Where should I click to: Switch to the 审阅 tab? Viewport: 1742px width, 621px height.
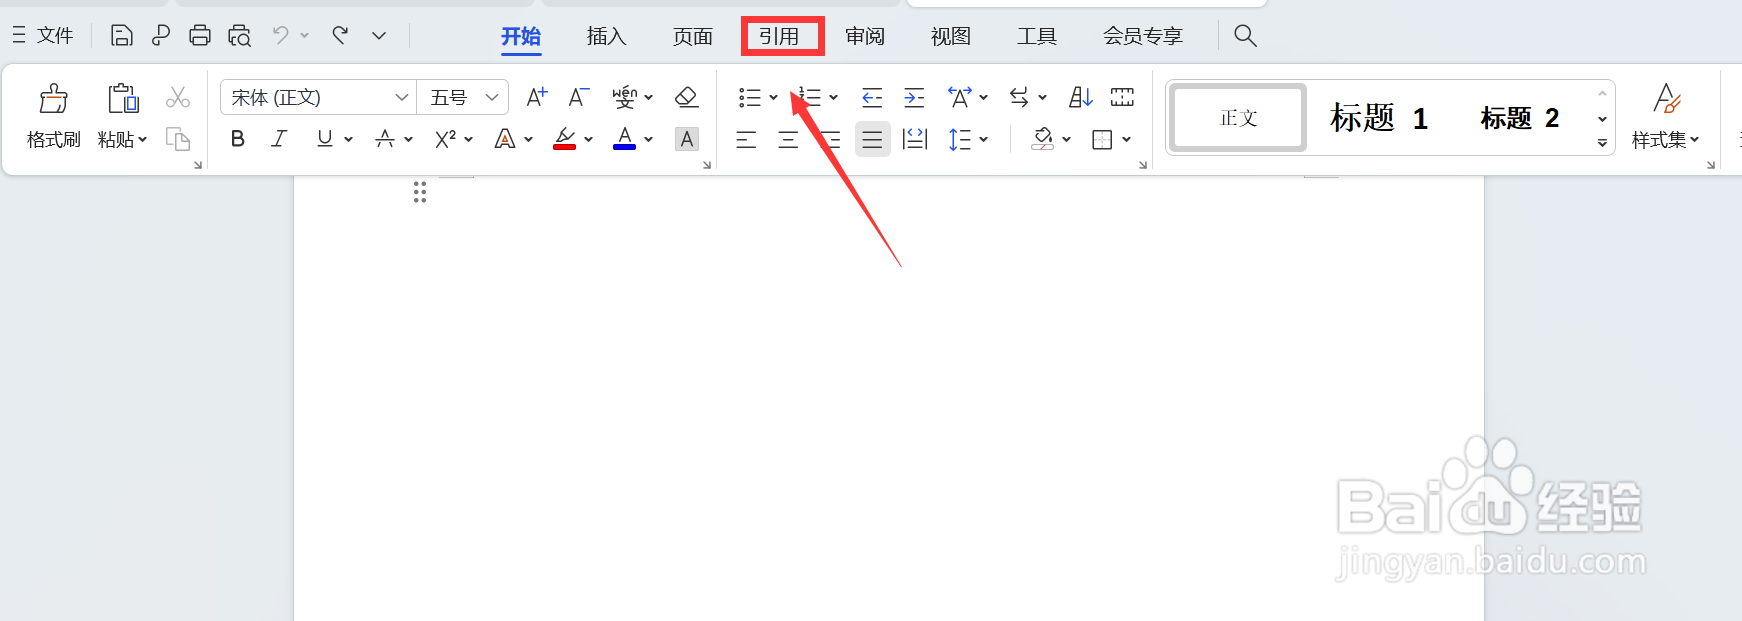[x=865, y=36]
